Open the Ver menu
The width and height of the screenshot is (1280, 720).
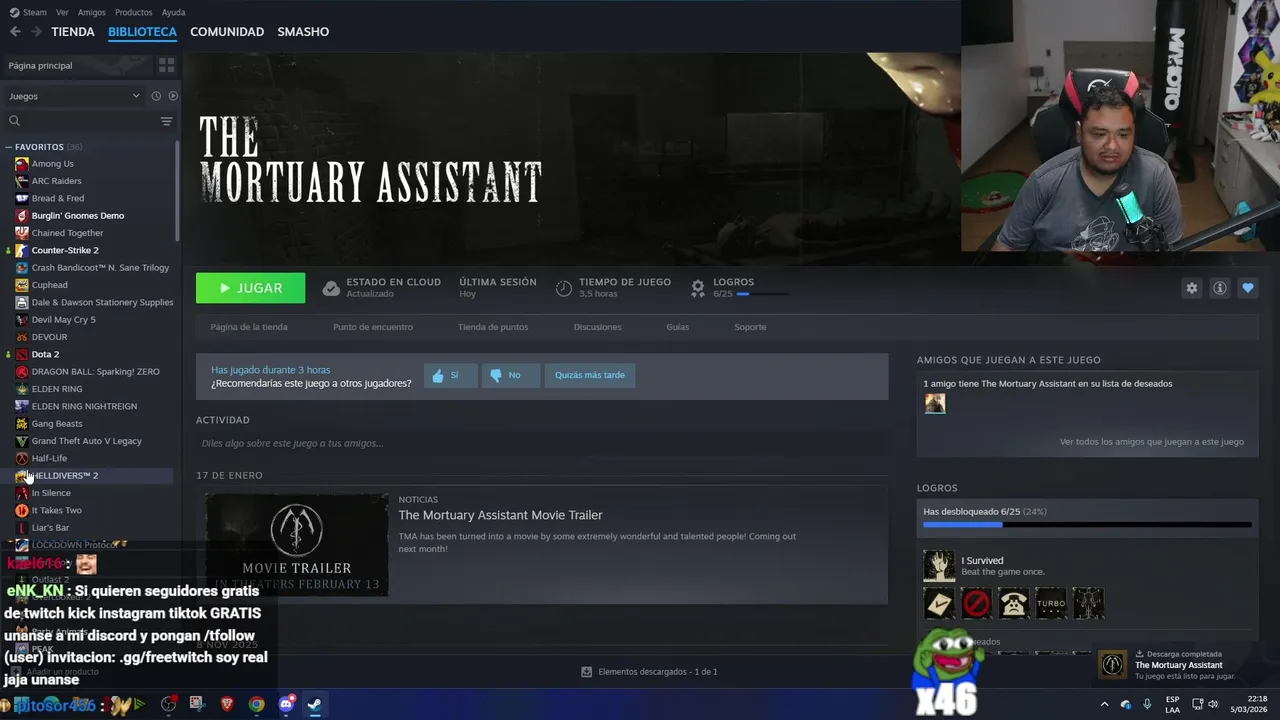point(62,12)
